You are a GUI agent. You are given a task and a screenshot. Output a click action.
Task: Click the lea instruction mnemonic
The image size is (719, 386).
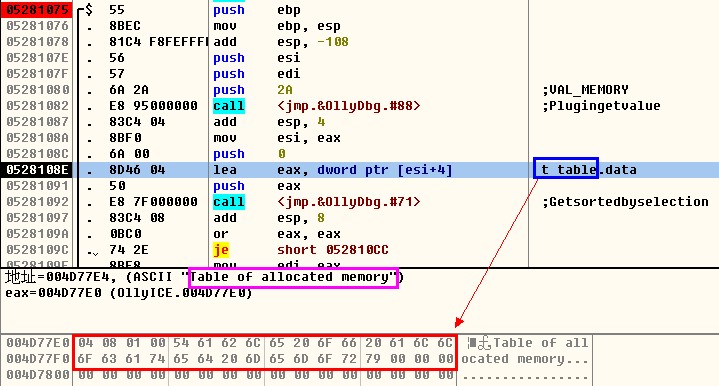click(225, 170)
